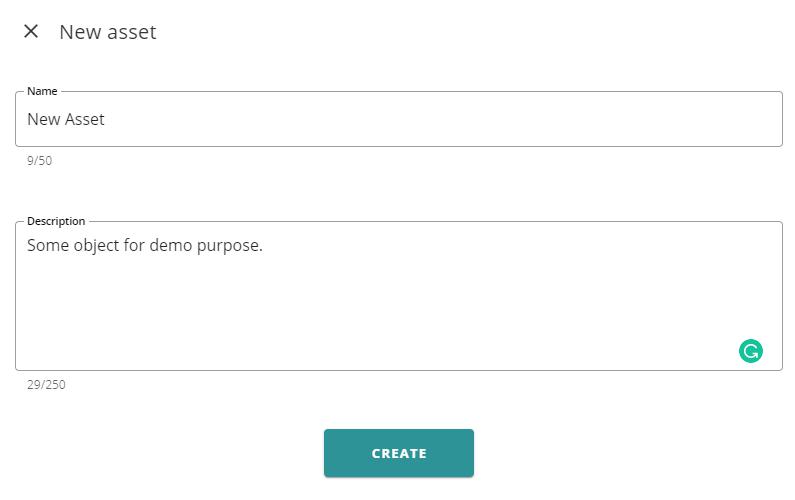795x500 pixels.
Task: Focus the Description text area
Action: click(399, 296)
